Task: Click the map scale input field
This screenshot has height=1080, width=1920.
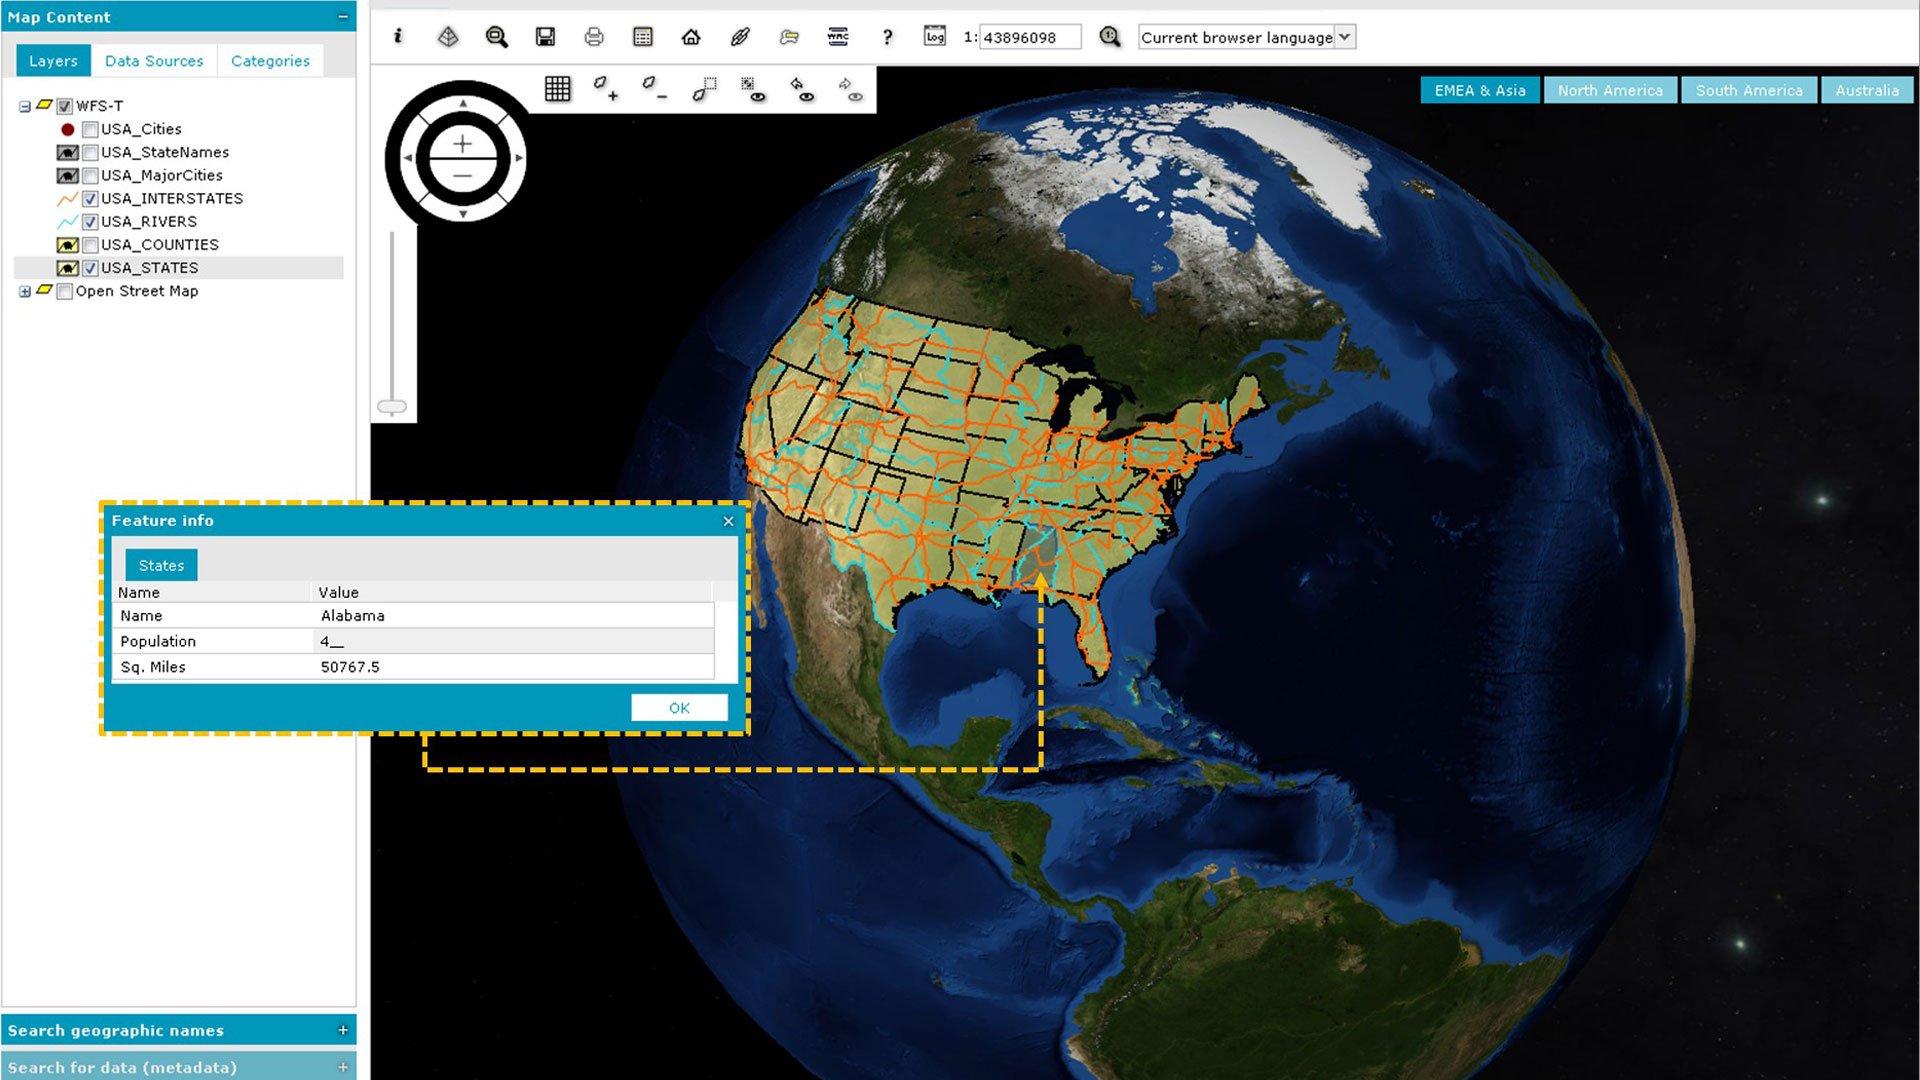Action: tap(1030, 37)
